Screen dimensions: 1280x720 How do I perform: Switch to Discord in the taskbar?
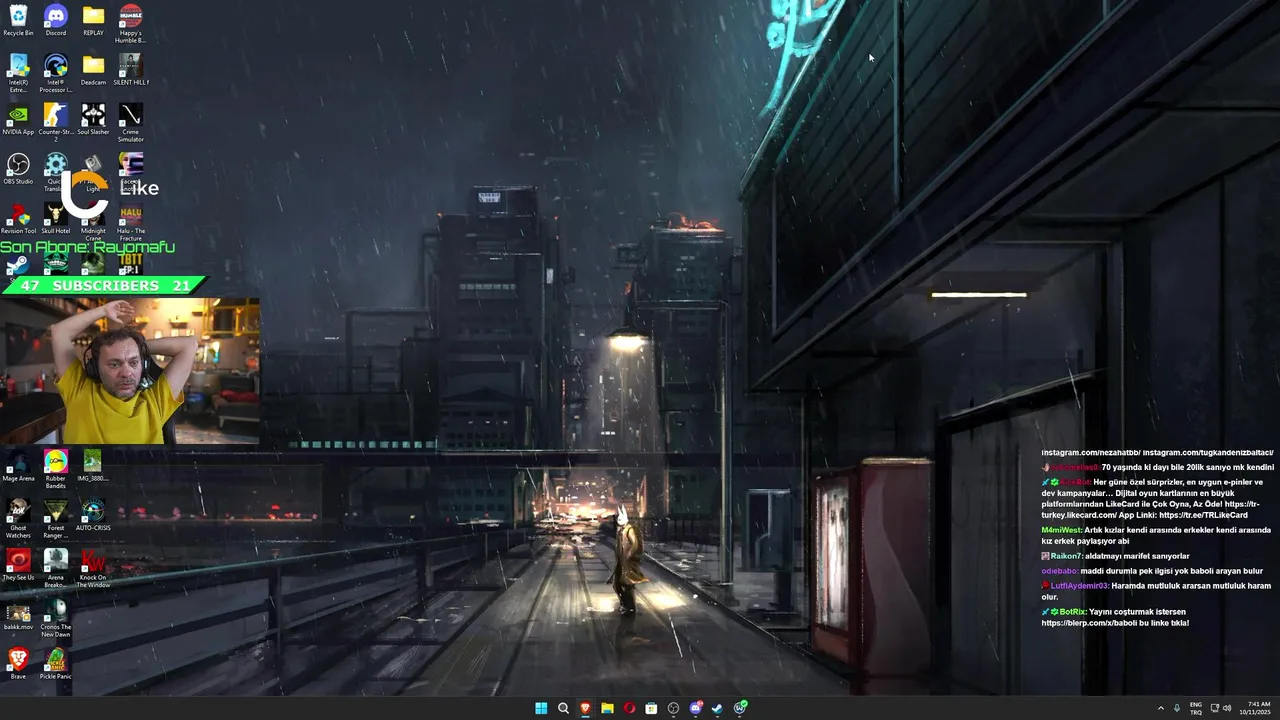696,708
